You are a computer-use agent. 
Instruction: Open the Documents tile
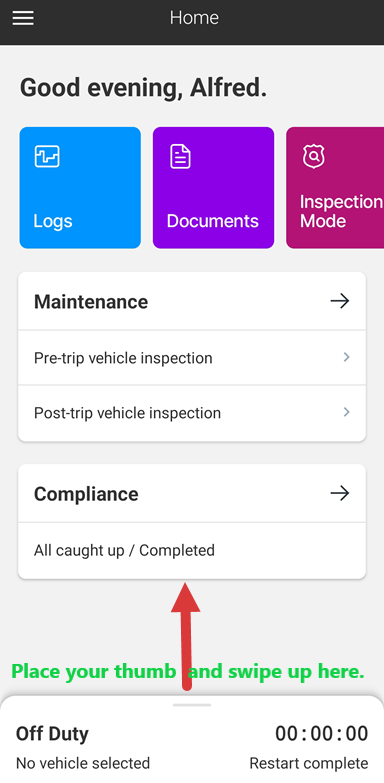tap(213, 187)
